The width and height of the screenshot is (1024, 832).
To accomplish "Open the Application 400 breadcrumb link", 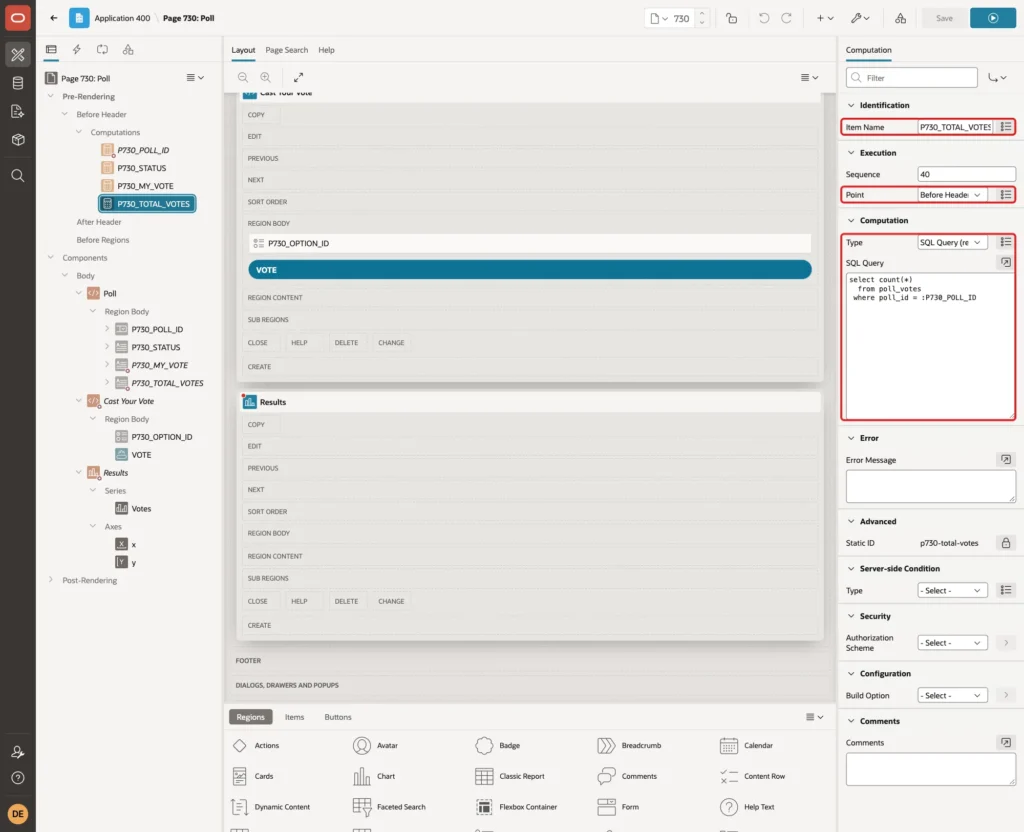I will pyautogui.click(x=122, y=18).
